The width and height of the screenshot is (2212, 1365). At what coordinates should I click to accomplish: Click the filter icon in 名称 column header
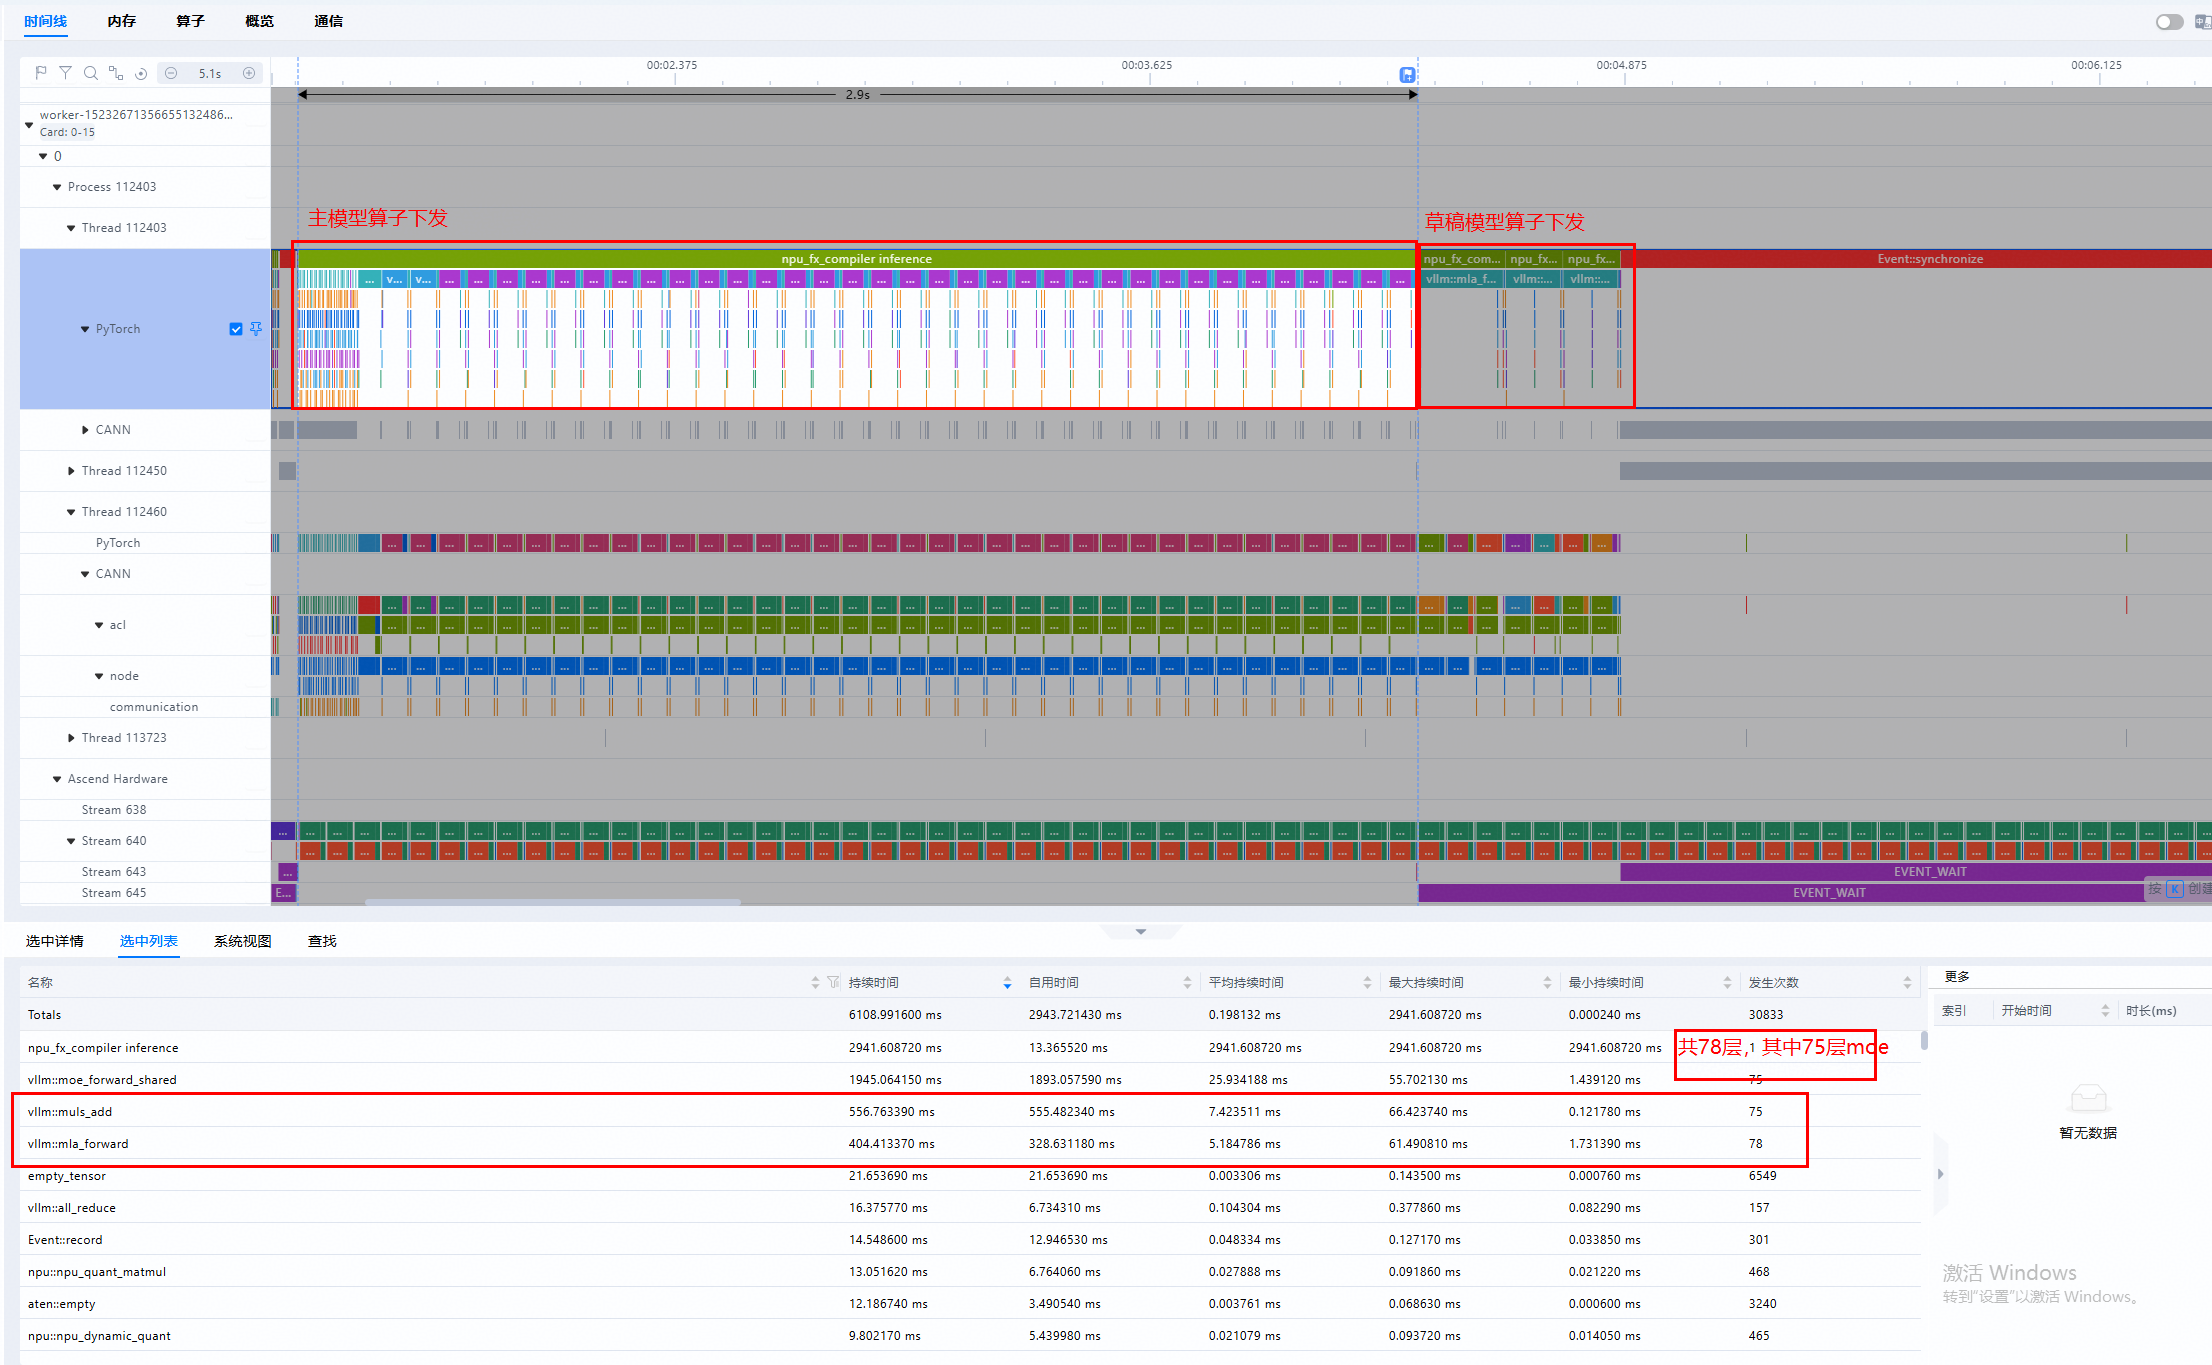click(833, 983)
